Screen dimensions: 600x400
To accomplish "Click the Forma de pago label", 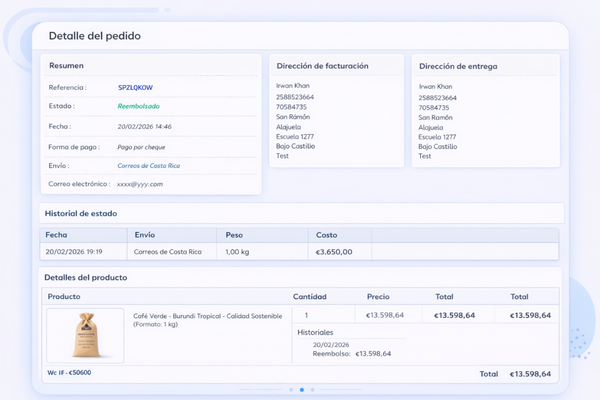I will [74, 147].
